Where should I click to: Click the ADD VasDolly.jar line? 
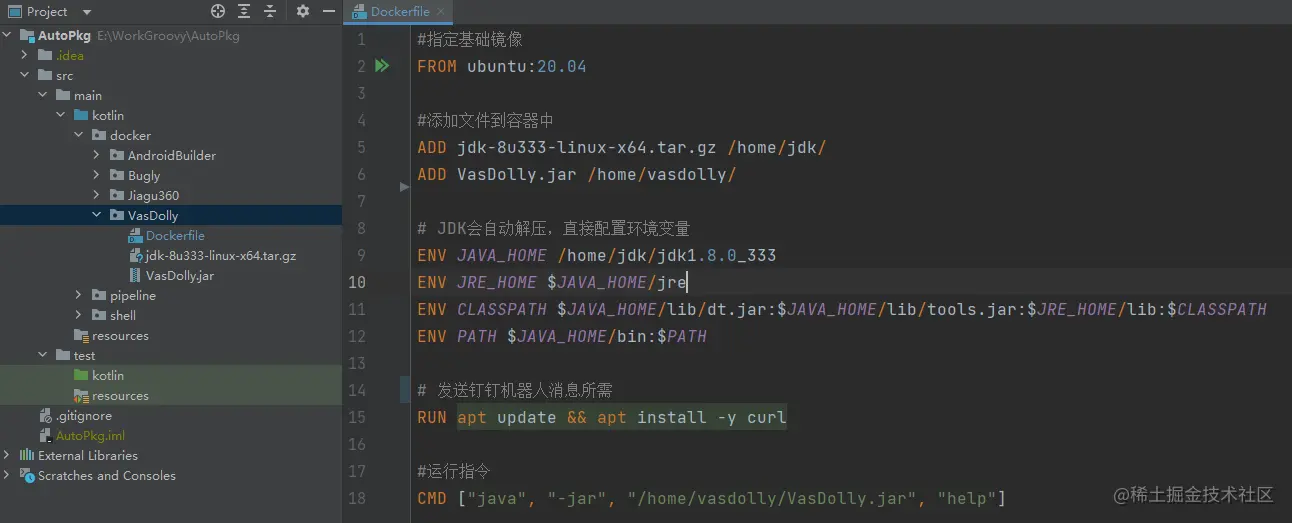tap(577, 175)
